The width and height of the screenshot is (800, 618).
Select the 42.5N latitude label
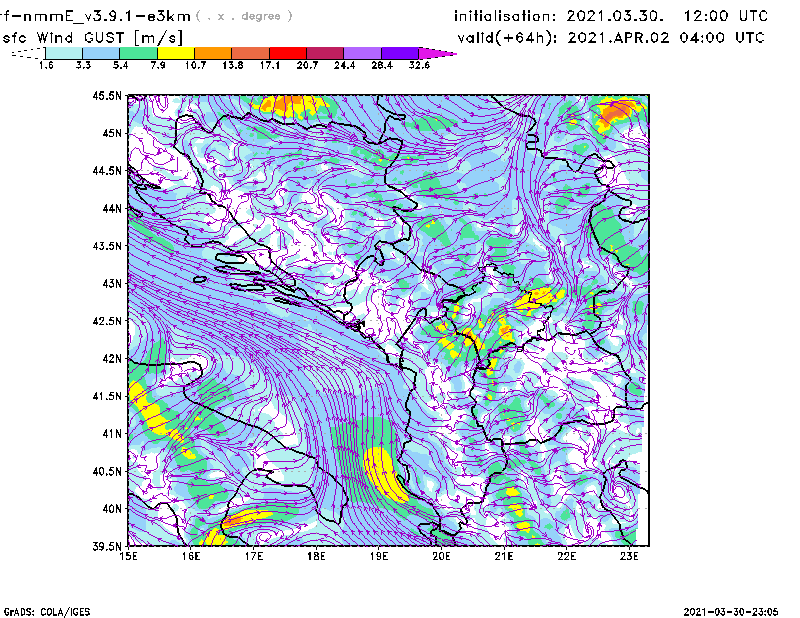tap(107, 321)
